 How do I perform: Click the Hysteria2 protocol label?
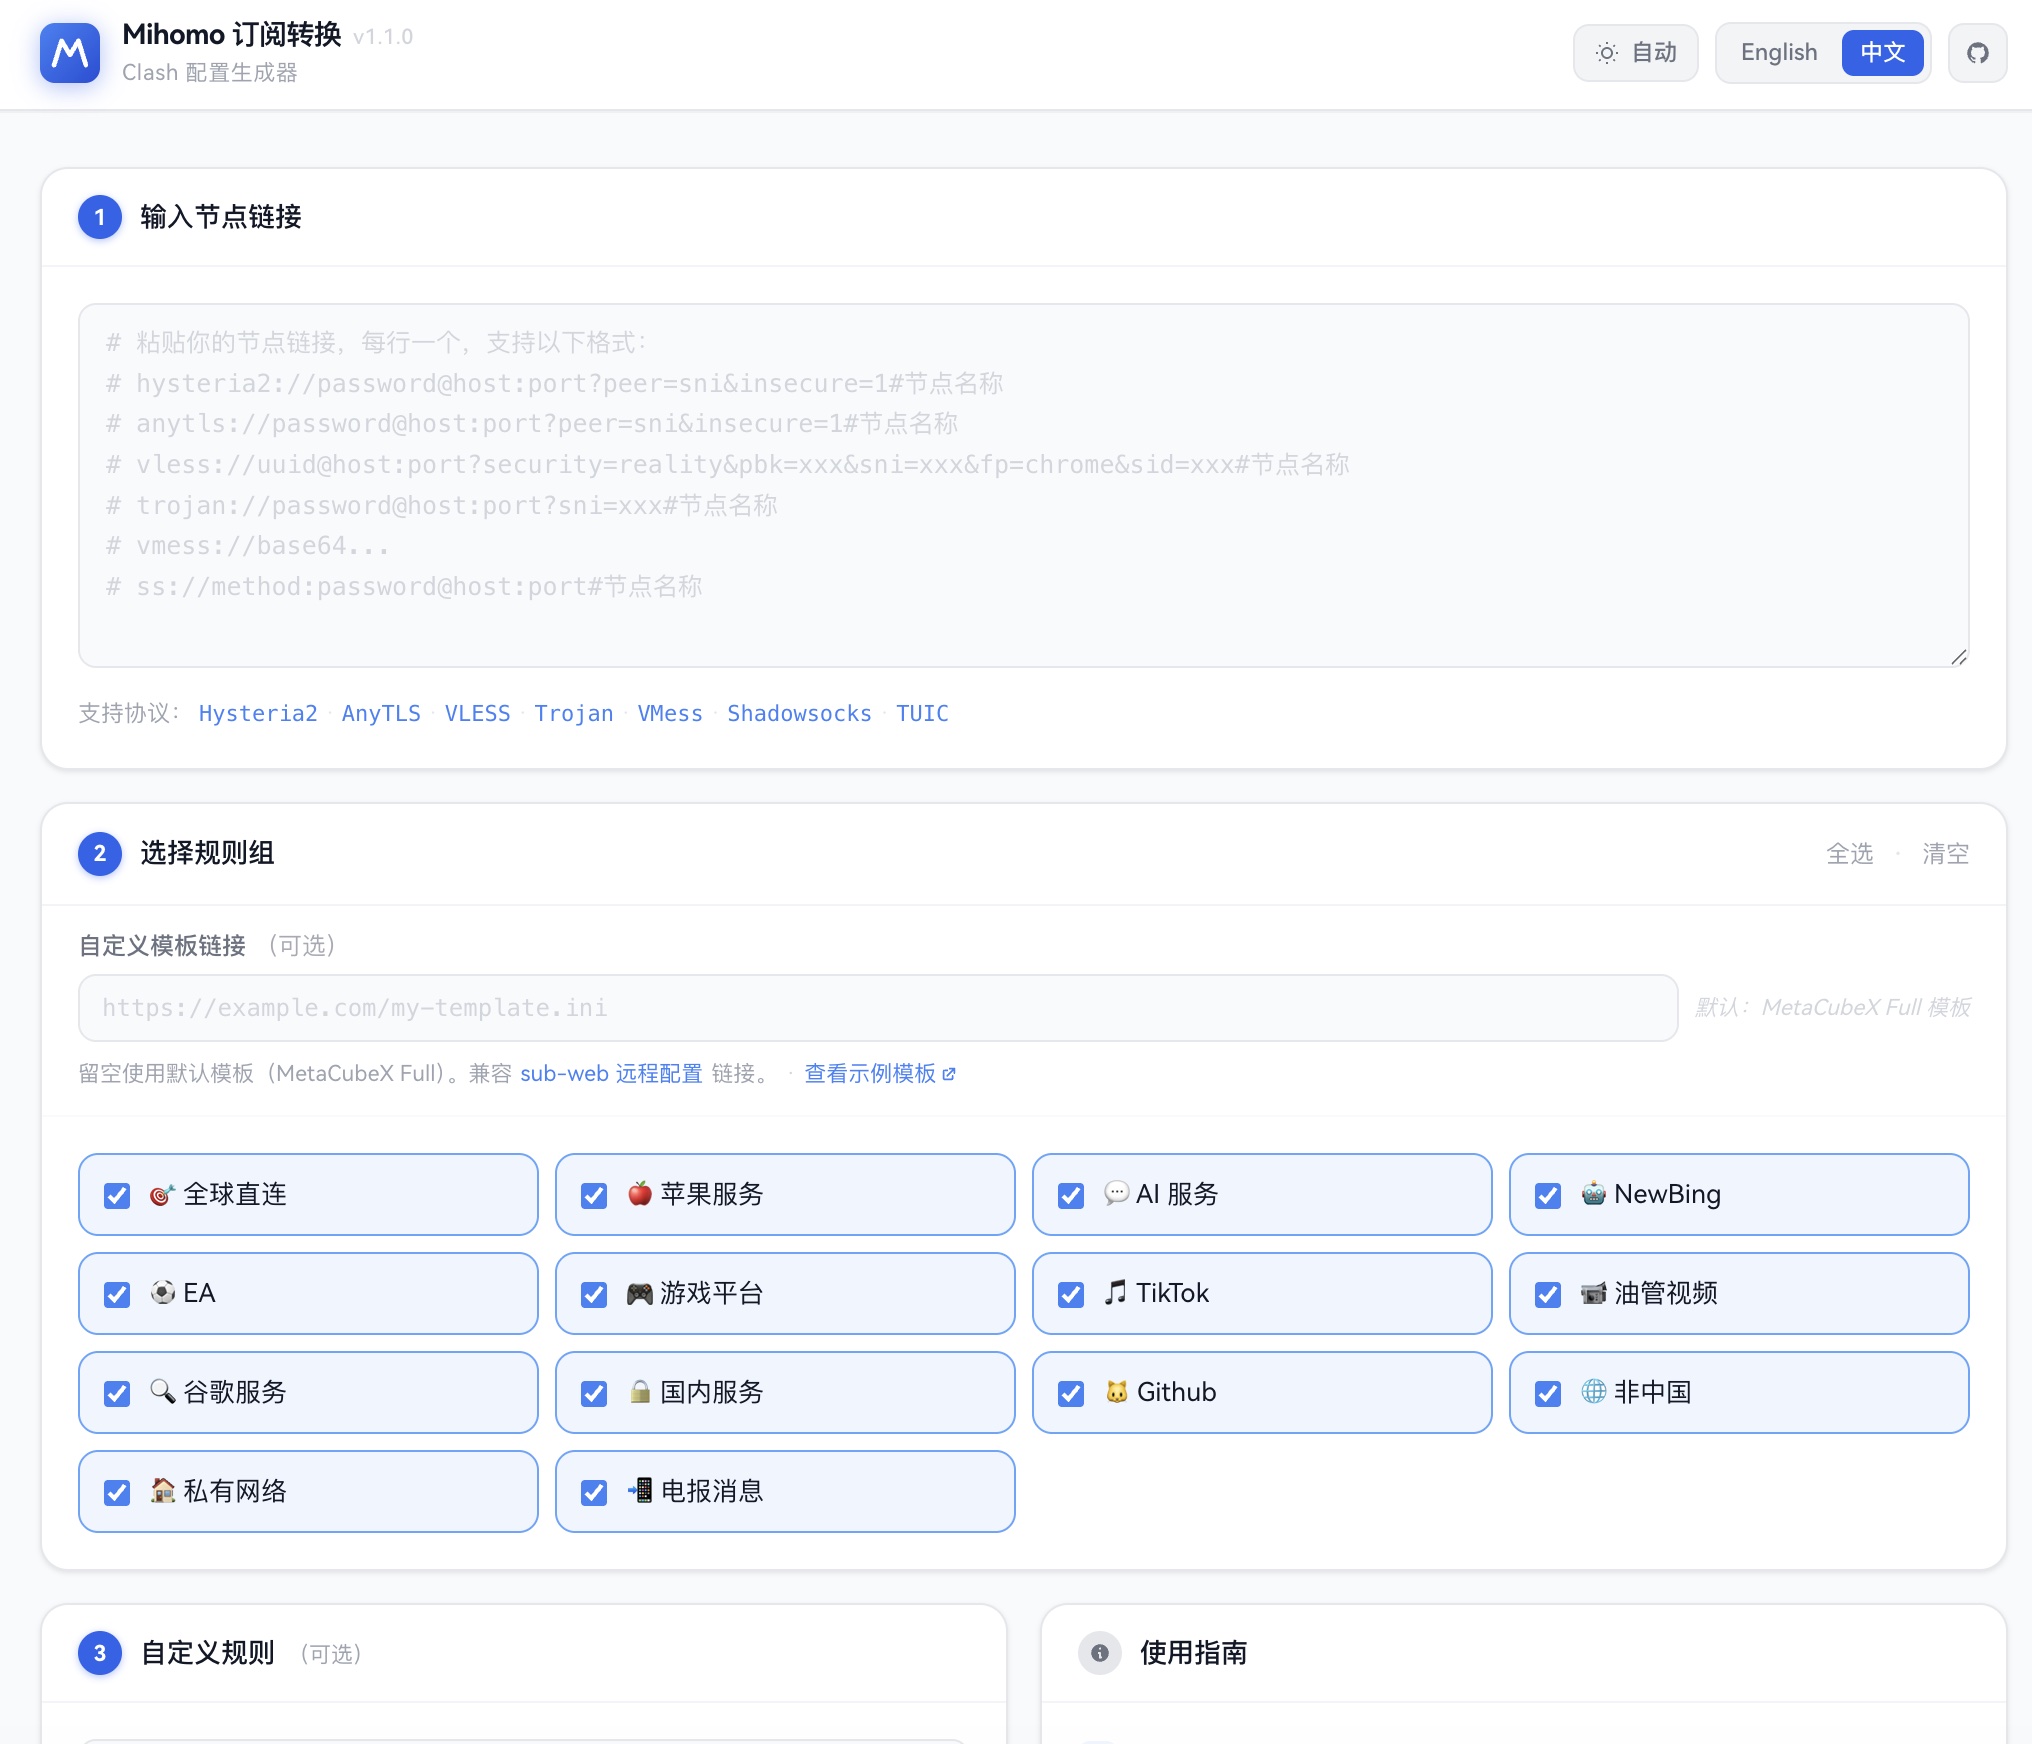tap(258, 713)
